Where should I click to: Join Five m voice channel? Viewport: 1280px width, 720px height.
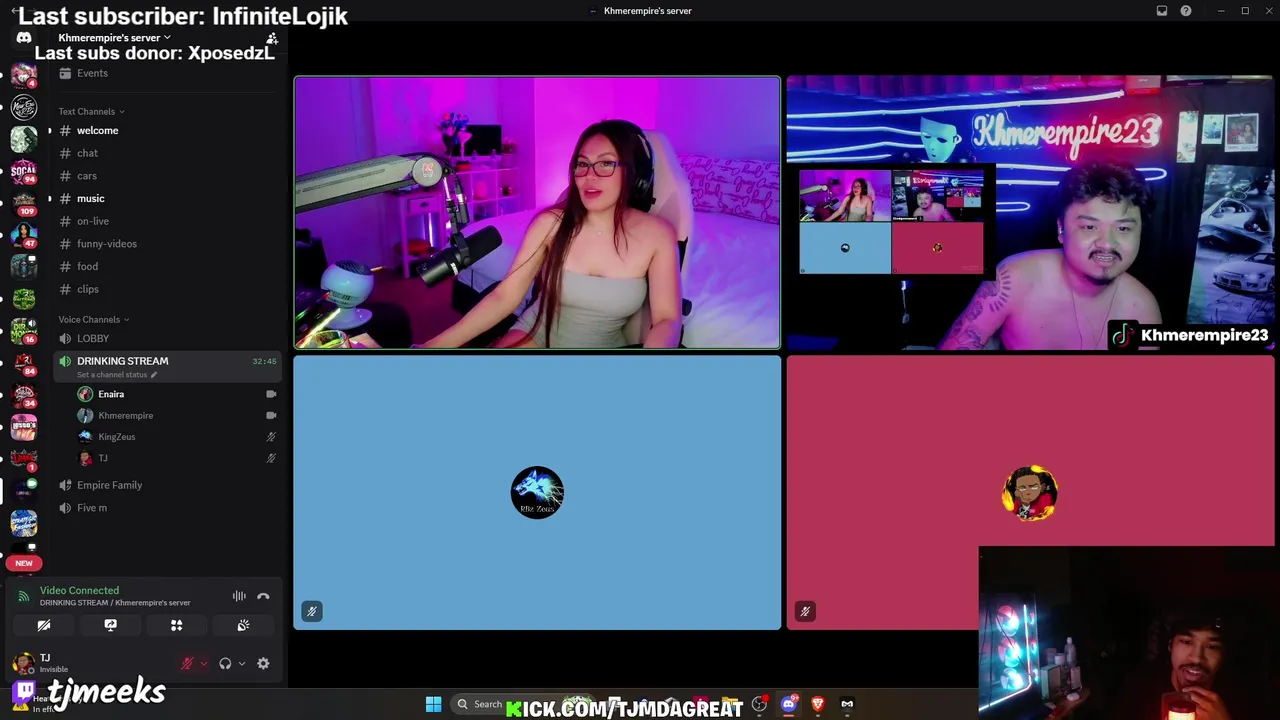click(x=166, y=508)
